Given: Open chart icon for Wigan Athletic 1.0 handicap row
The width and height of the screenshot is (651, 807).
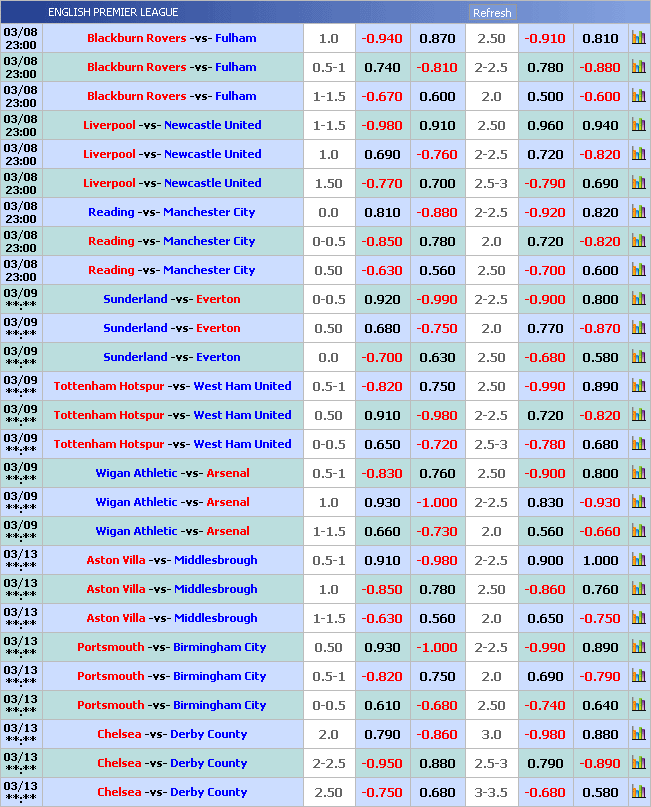Looking at the screenshot, I should coord(639,501).
